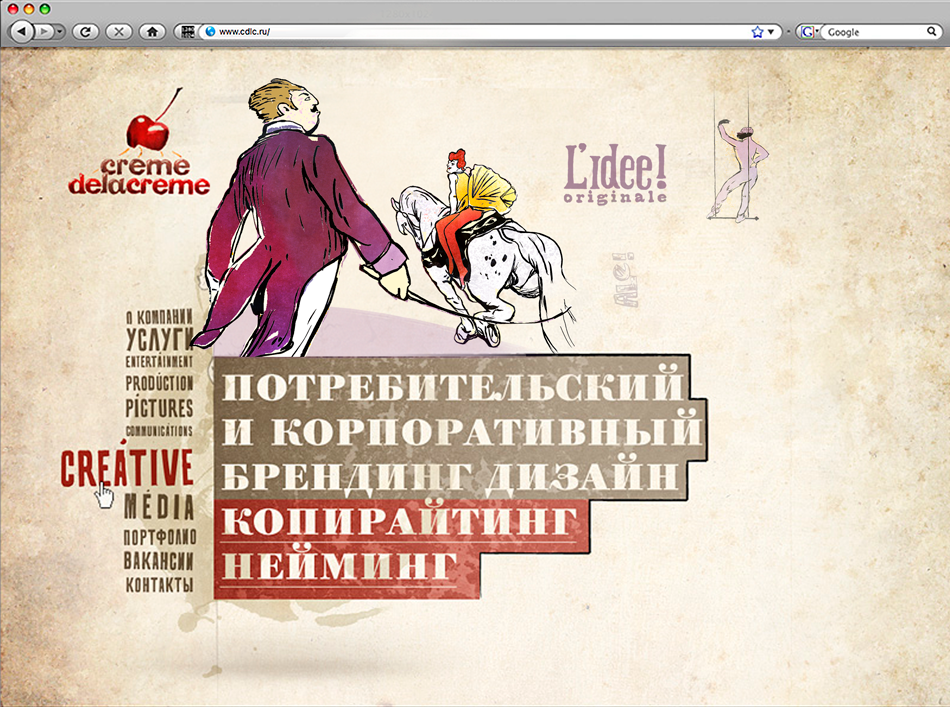Go forward with the browser forward arrow
950x707 pixels.
[44, 32]
